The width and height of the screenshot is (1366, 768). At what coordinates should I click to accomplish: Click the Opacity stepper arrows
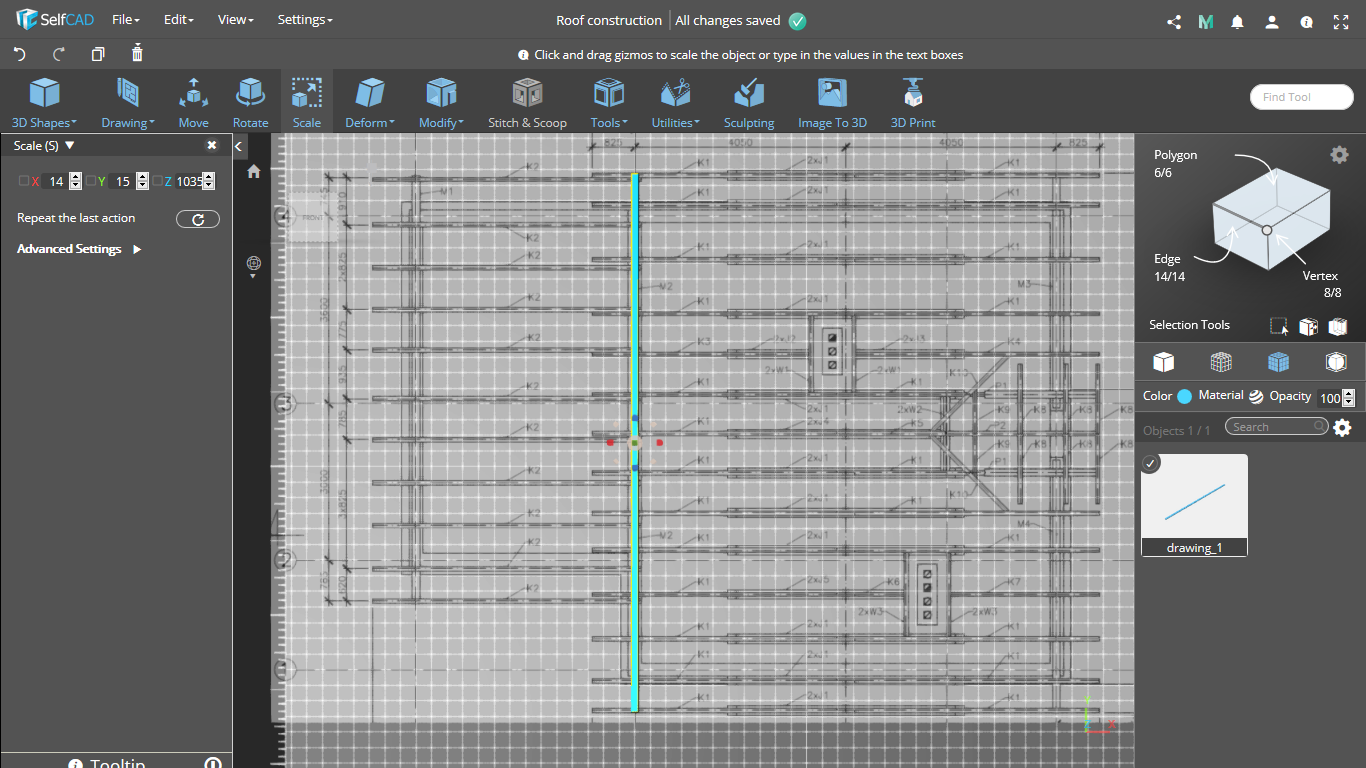pos(1348,398)
